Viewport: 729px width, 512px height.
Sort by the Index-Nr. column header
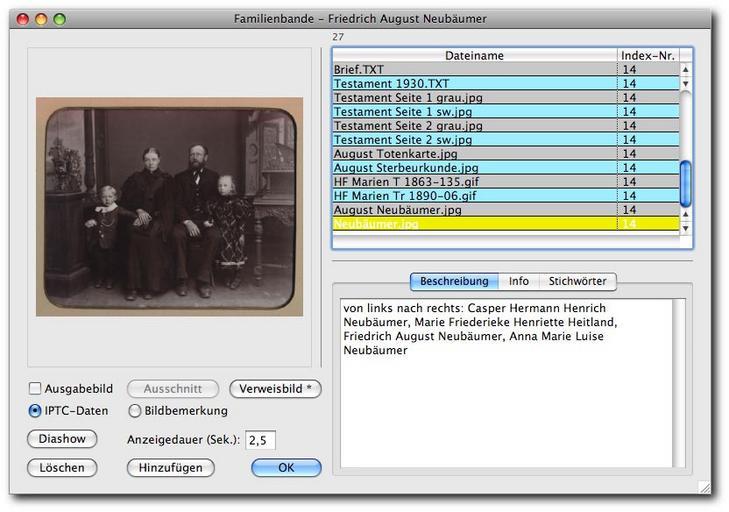(x=648, y=55)
